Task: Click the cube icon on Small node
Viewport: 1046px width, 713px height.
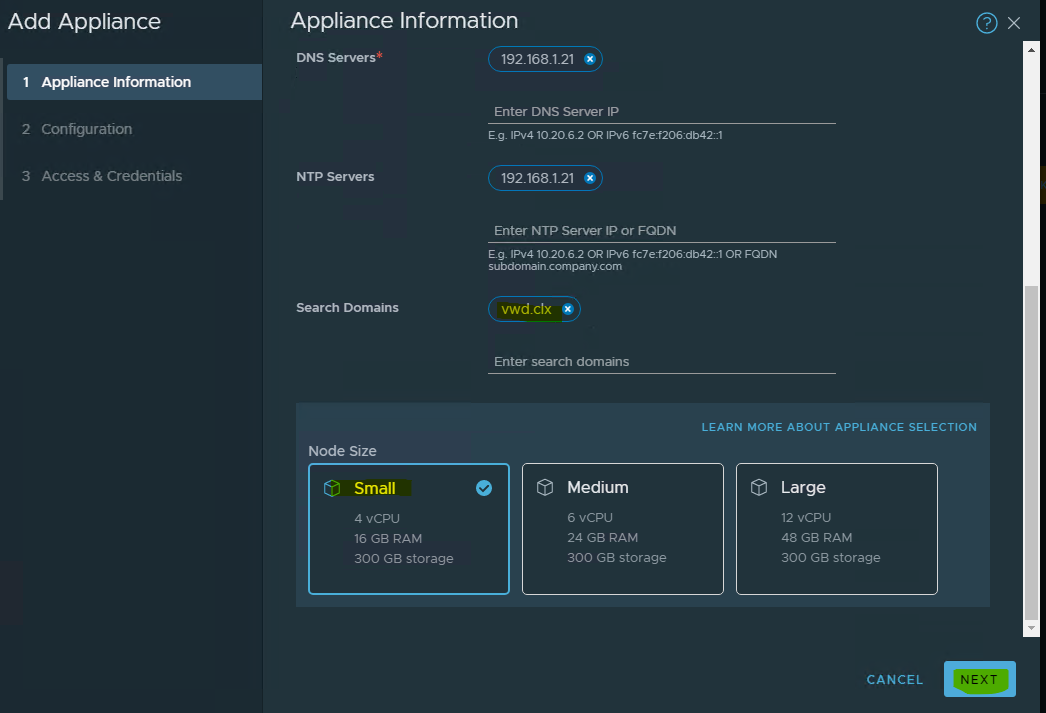Action: tap(332, 488)
